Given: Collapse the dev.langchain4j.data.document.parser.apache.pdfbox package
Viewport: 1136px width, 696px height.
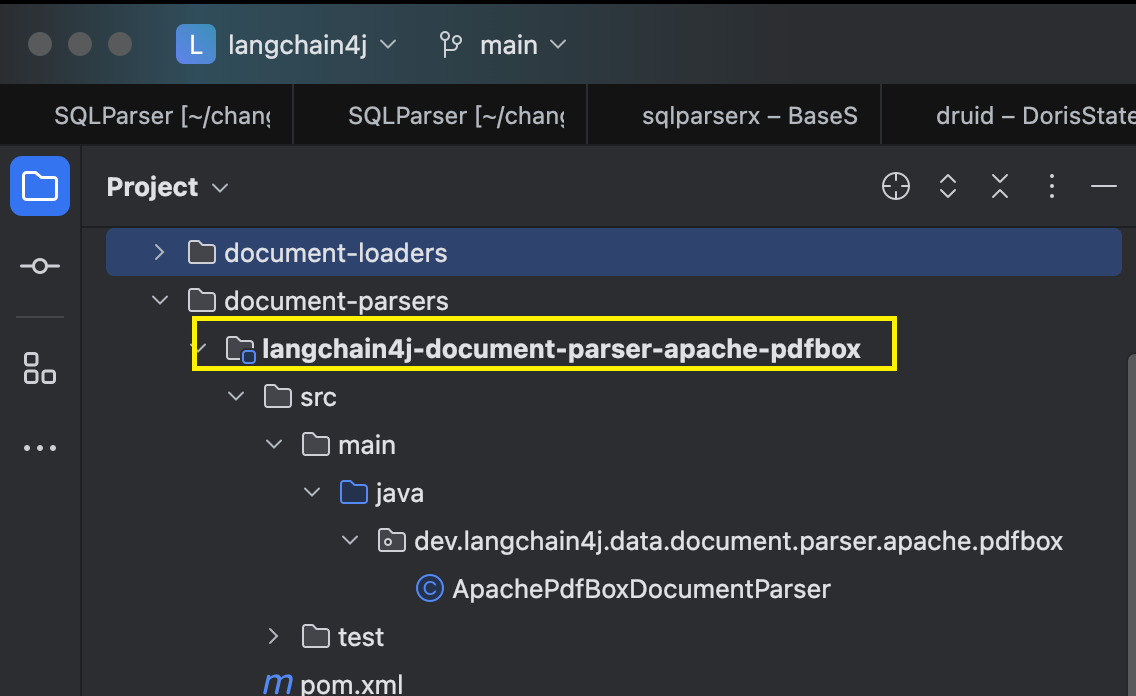Looking at the screenshot, I should (x=350, y=540).
